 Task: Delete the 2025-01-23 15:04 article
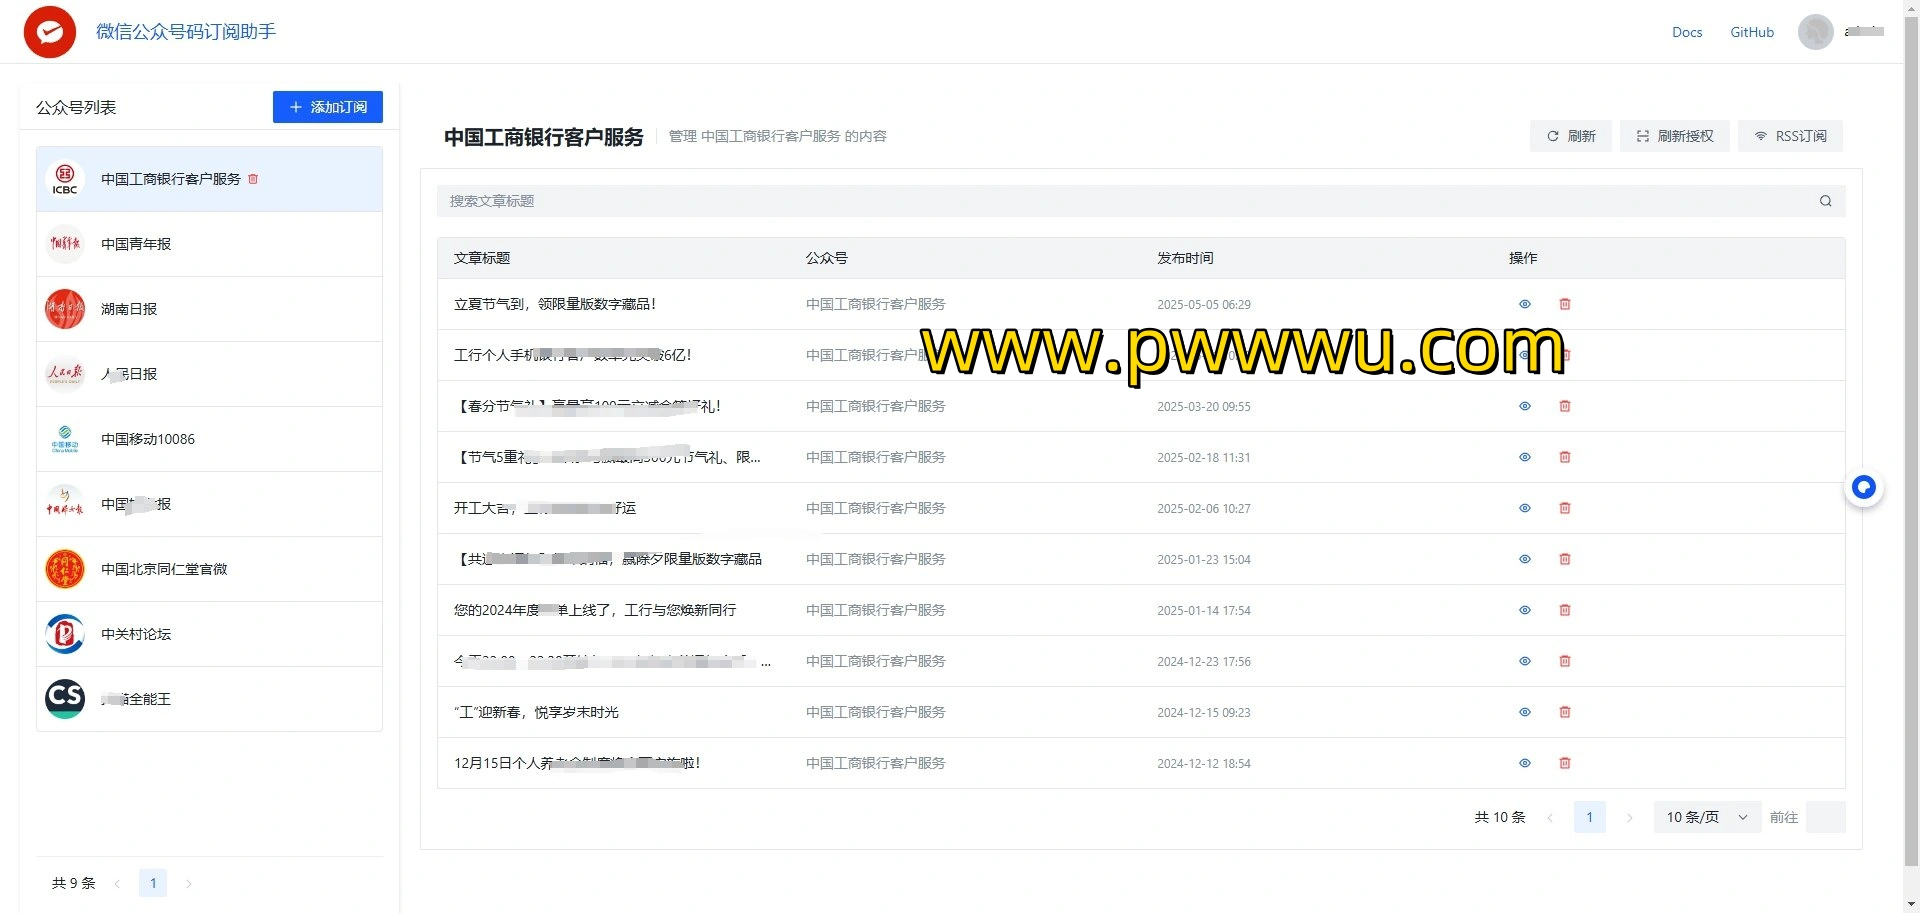[1565, 559]
